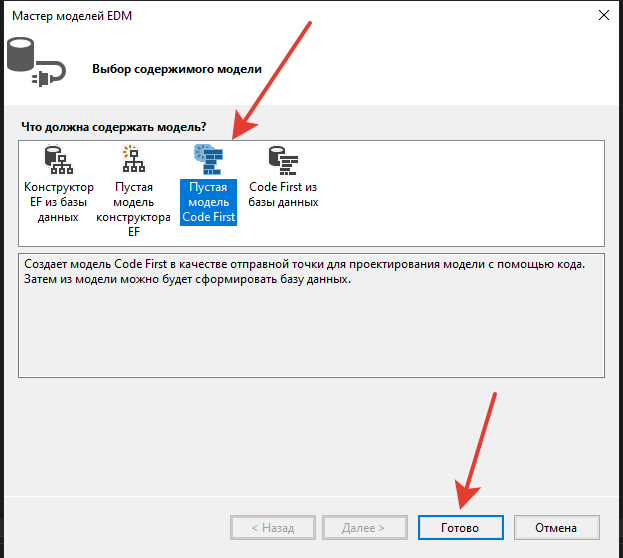Image resolution: width=623 pixels, height=558 pixels.
Task: Select the empty EF Designer model icon
Action: 134,159
